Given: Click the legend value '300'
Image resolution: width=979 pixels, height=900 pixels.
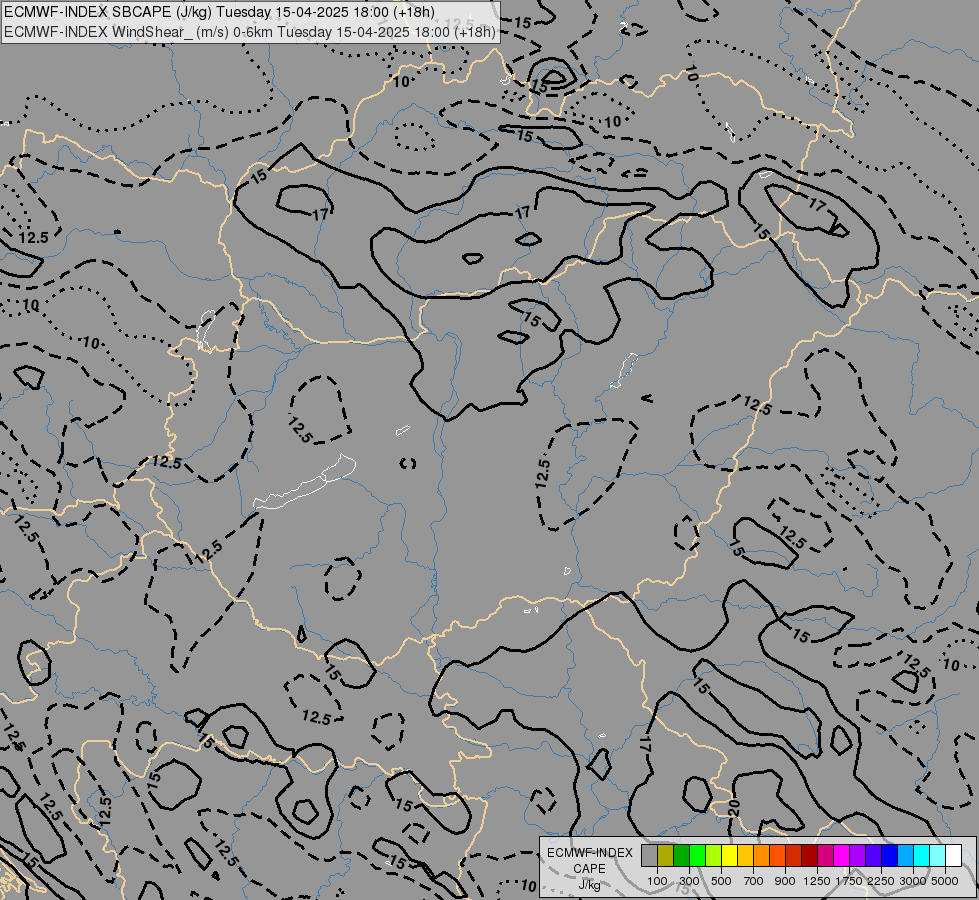Looking at the screenshot, I should 689,881.
